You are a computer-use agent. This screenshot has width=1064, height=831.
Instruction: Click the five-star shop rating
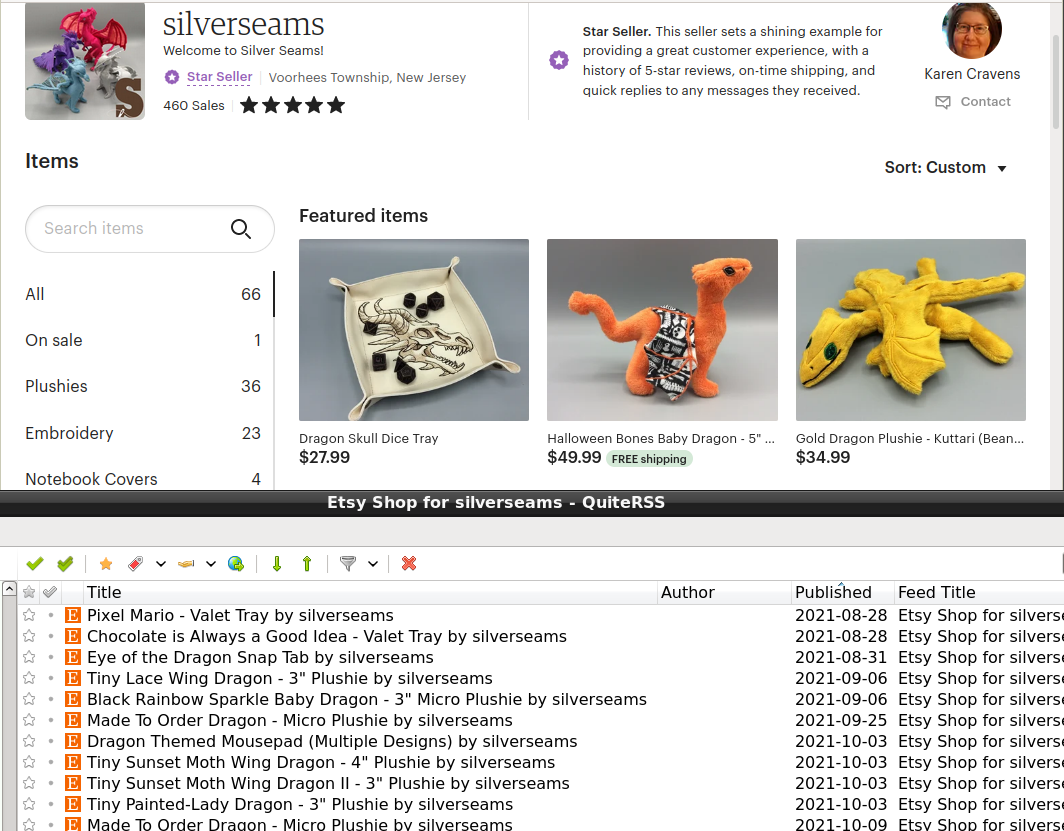292,105
